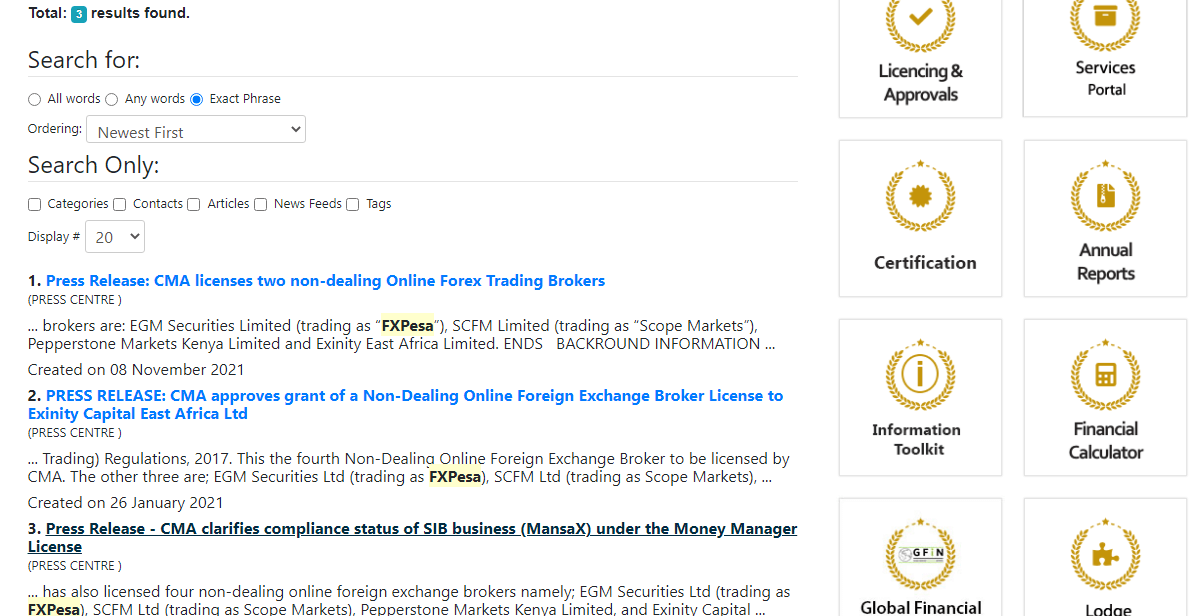This screenshot has width=1200, height=616.
Task: Click the 'Search Only:' heading
Action: tap(94, 165)
